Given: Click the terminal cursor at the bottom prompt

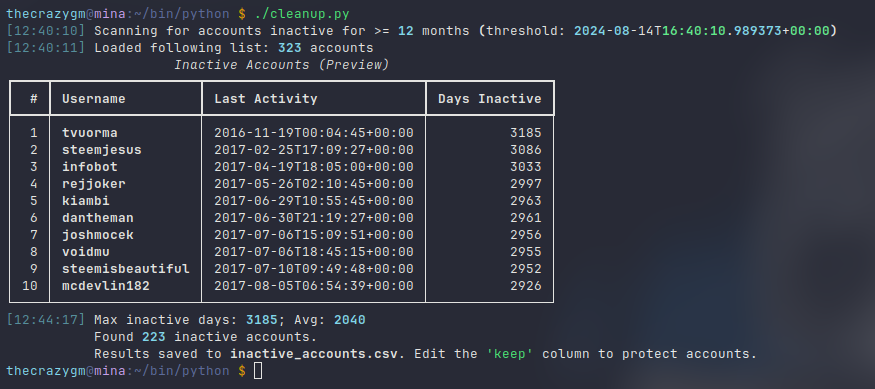Looking at the screenshot, I should pos(258,371).
